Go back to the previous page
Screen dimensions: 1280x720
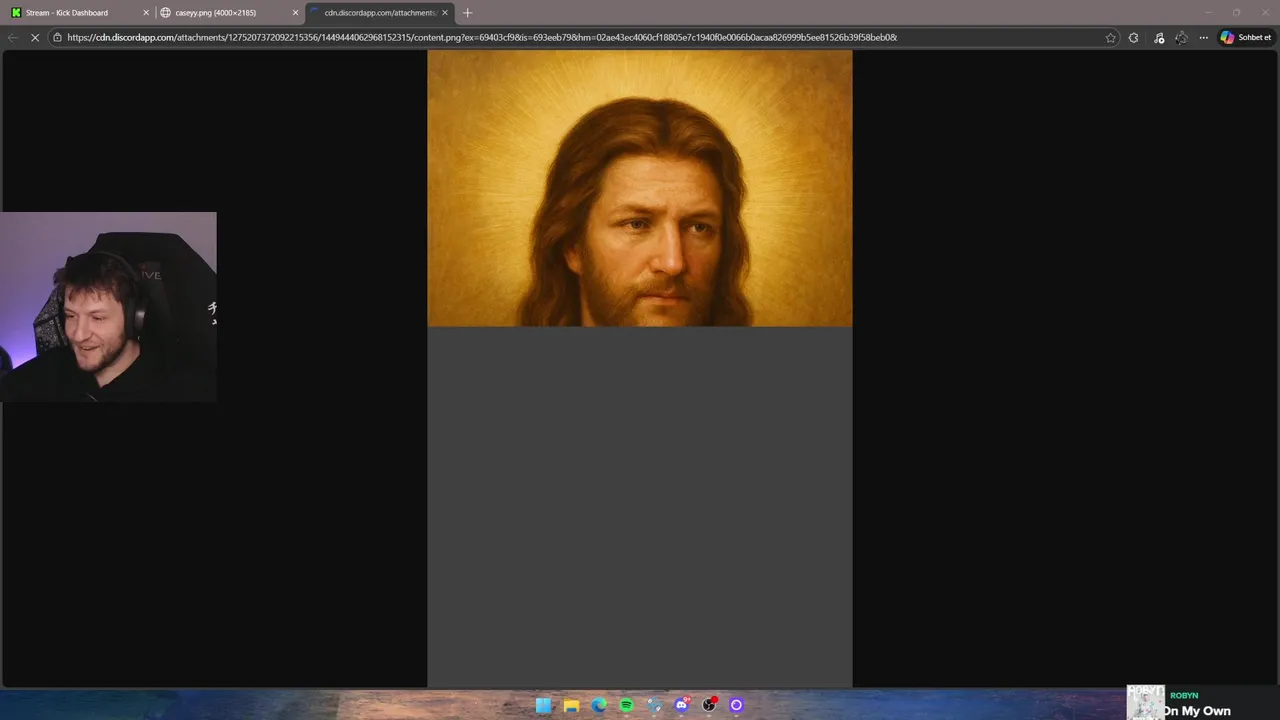[12, 38]
